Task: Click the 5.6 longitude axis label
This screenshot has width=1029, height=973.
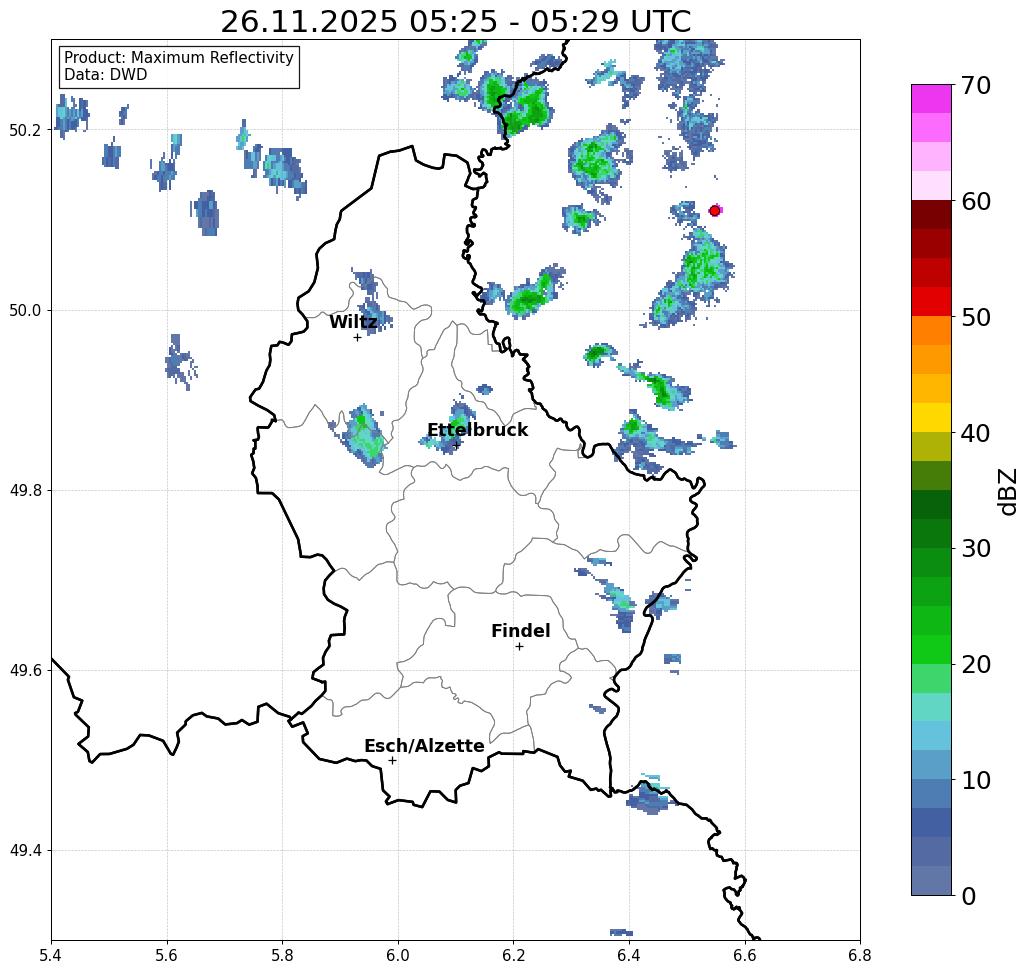Action: pyautogui.click(x=167, y=955)
